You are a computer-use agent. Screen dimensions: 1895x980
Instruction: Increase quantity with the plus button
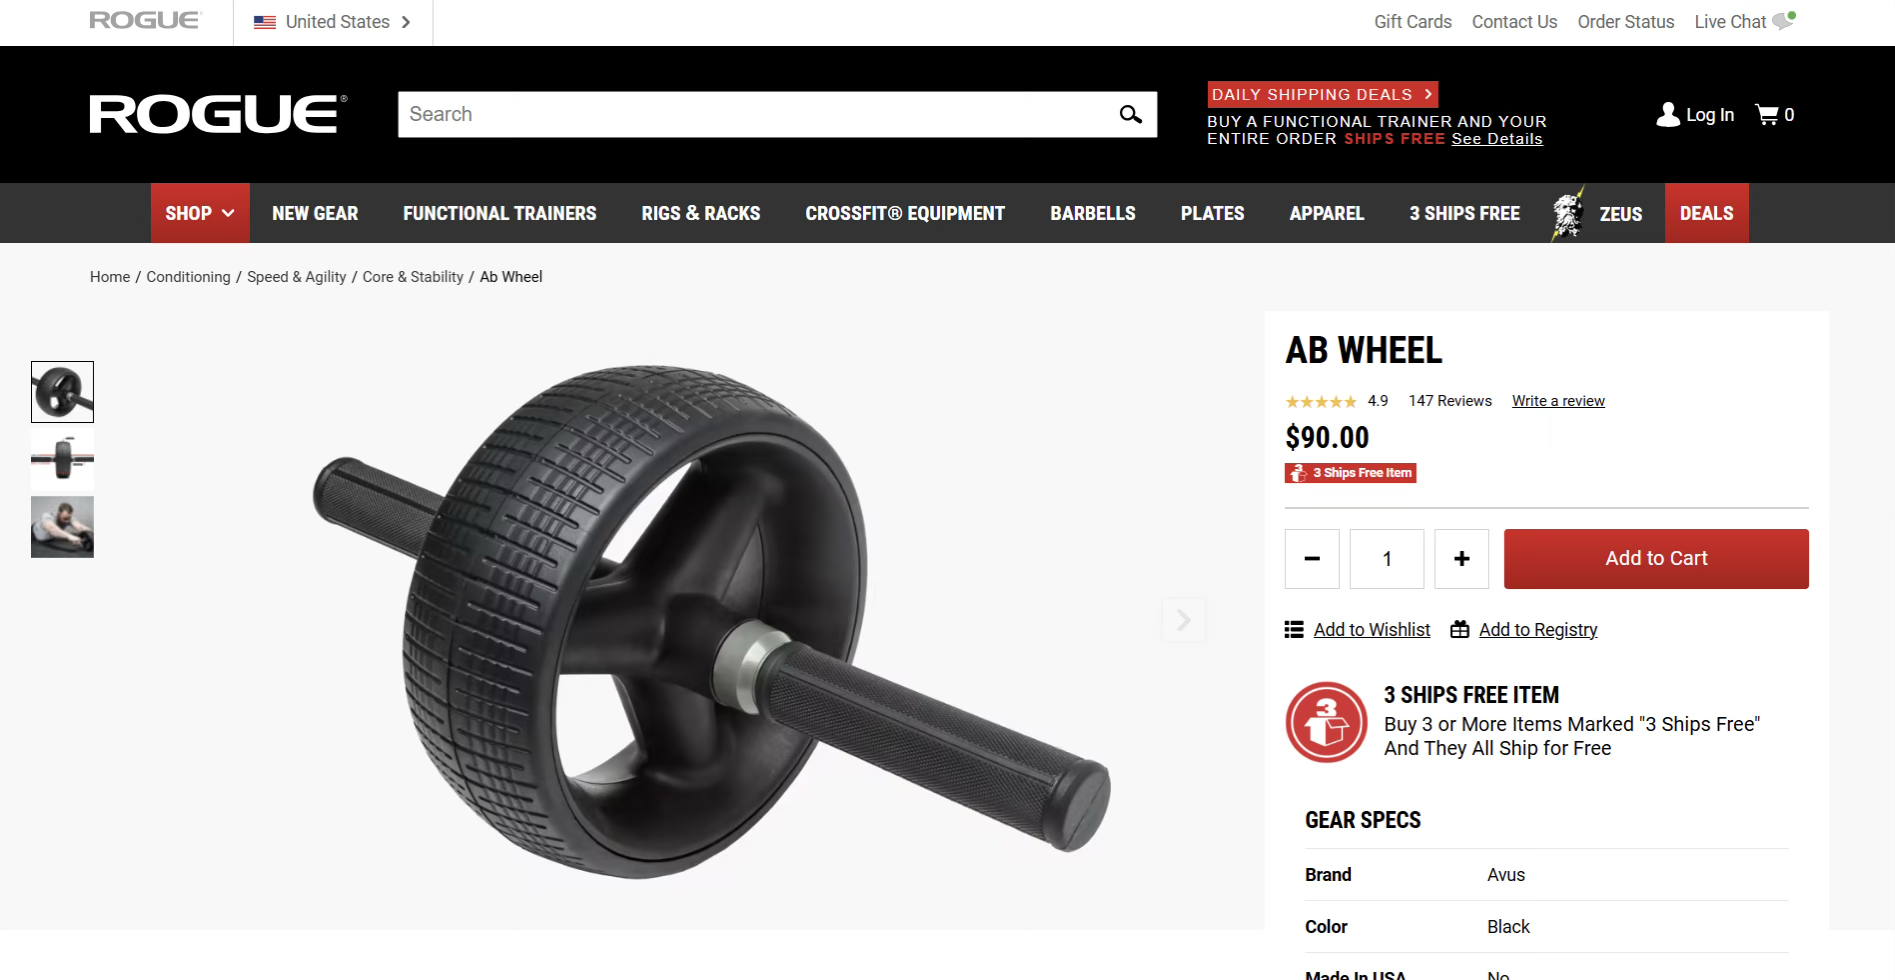1461,559
